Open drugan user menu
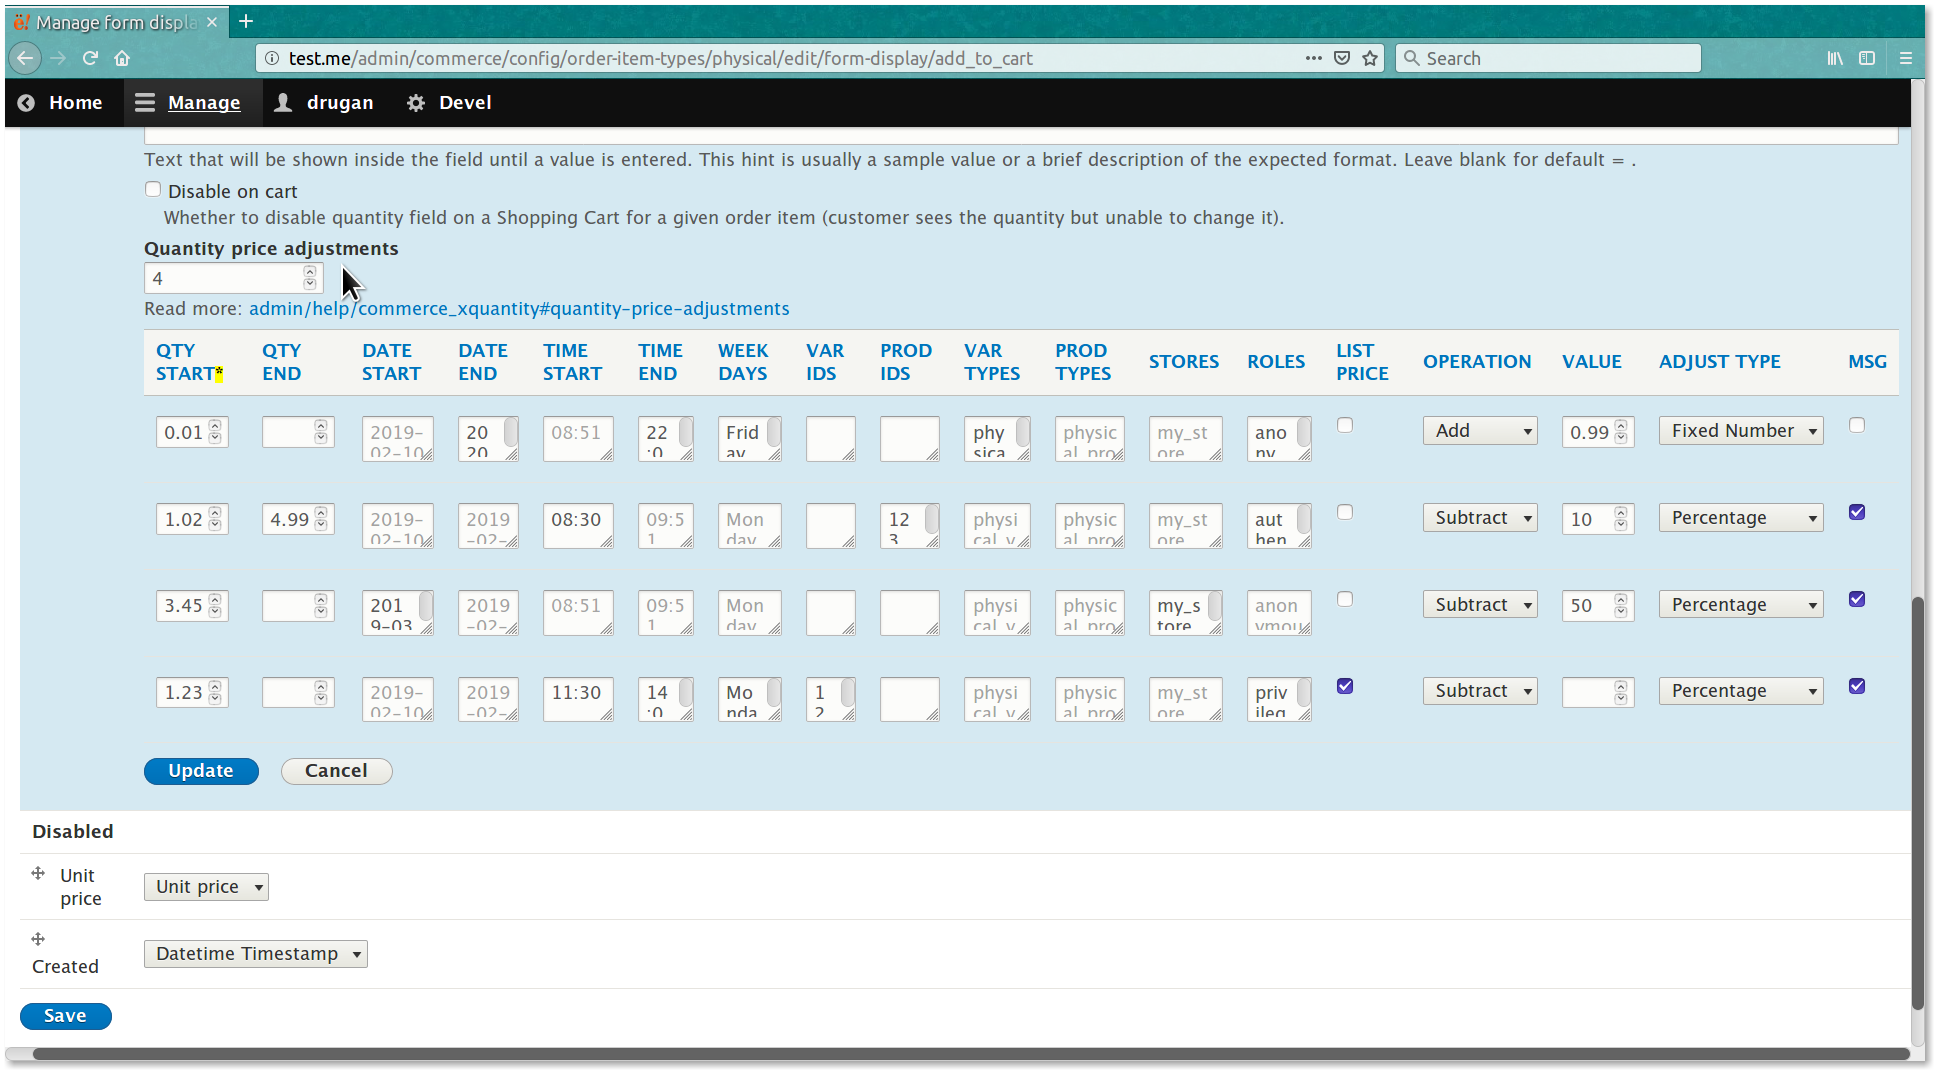Viewport: 1934px width, 1070px height. click(339, 102)
